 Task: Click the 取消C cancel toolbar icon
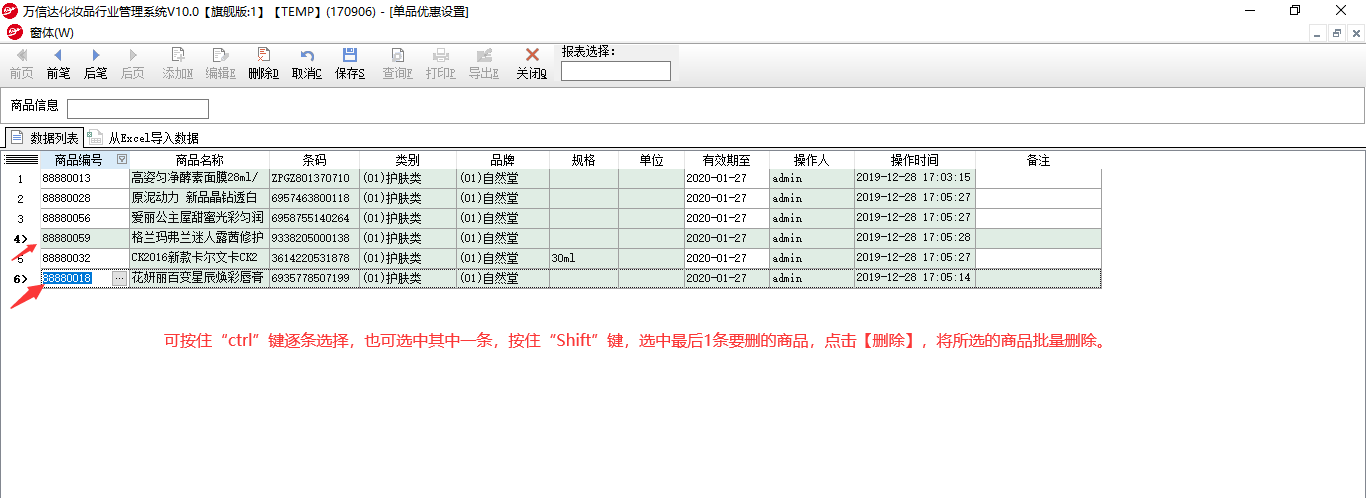pos(307,64)
